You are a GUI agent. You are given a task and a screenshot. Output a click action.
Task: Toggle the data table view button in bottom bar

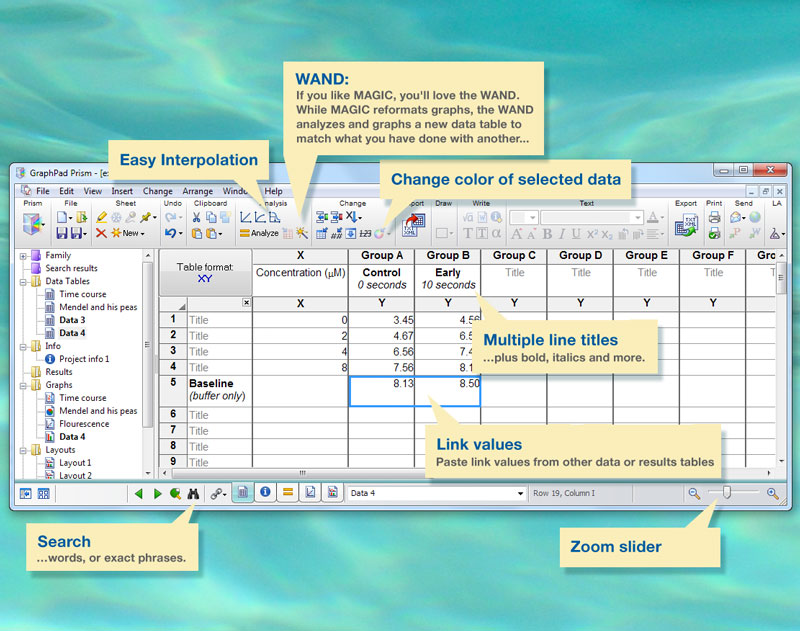click(x=243, y=492)
